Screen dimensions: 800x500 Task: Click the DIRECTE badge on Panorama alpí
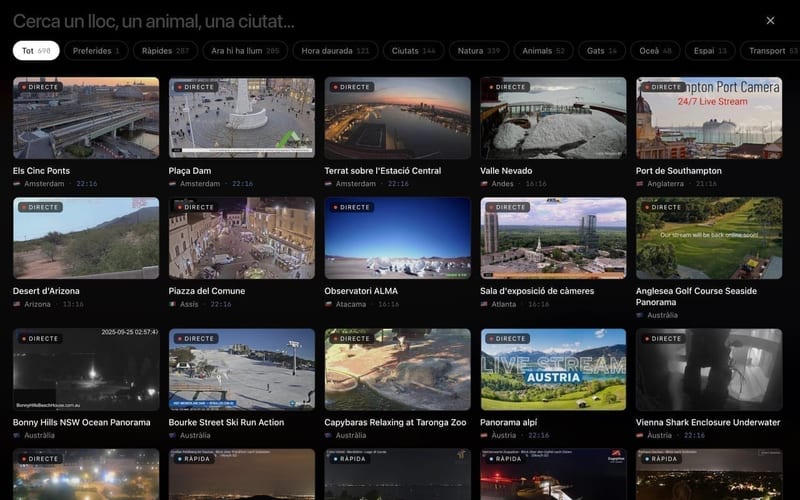(507, 339)
